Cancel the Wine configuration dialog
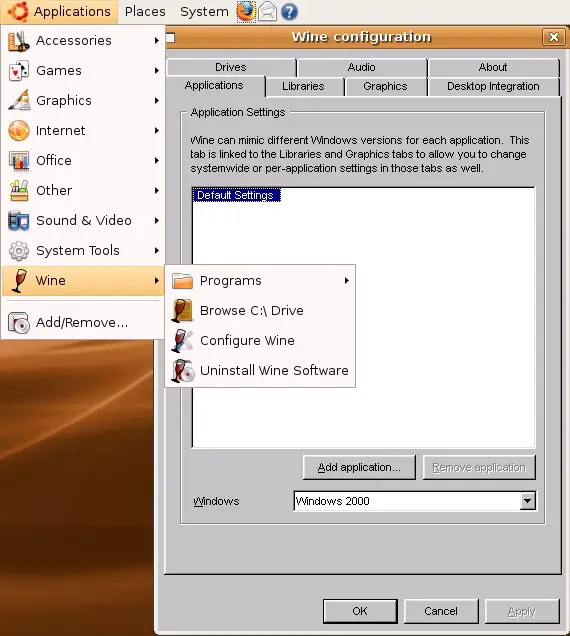 click(441, 611)
